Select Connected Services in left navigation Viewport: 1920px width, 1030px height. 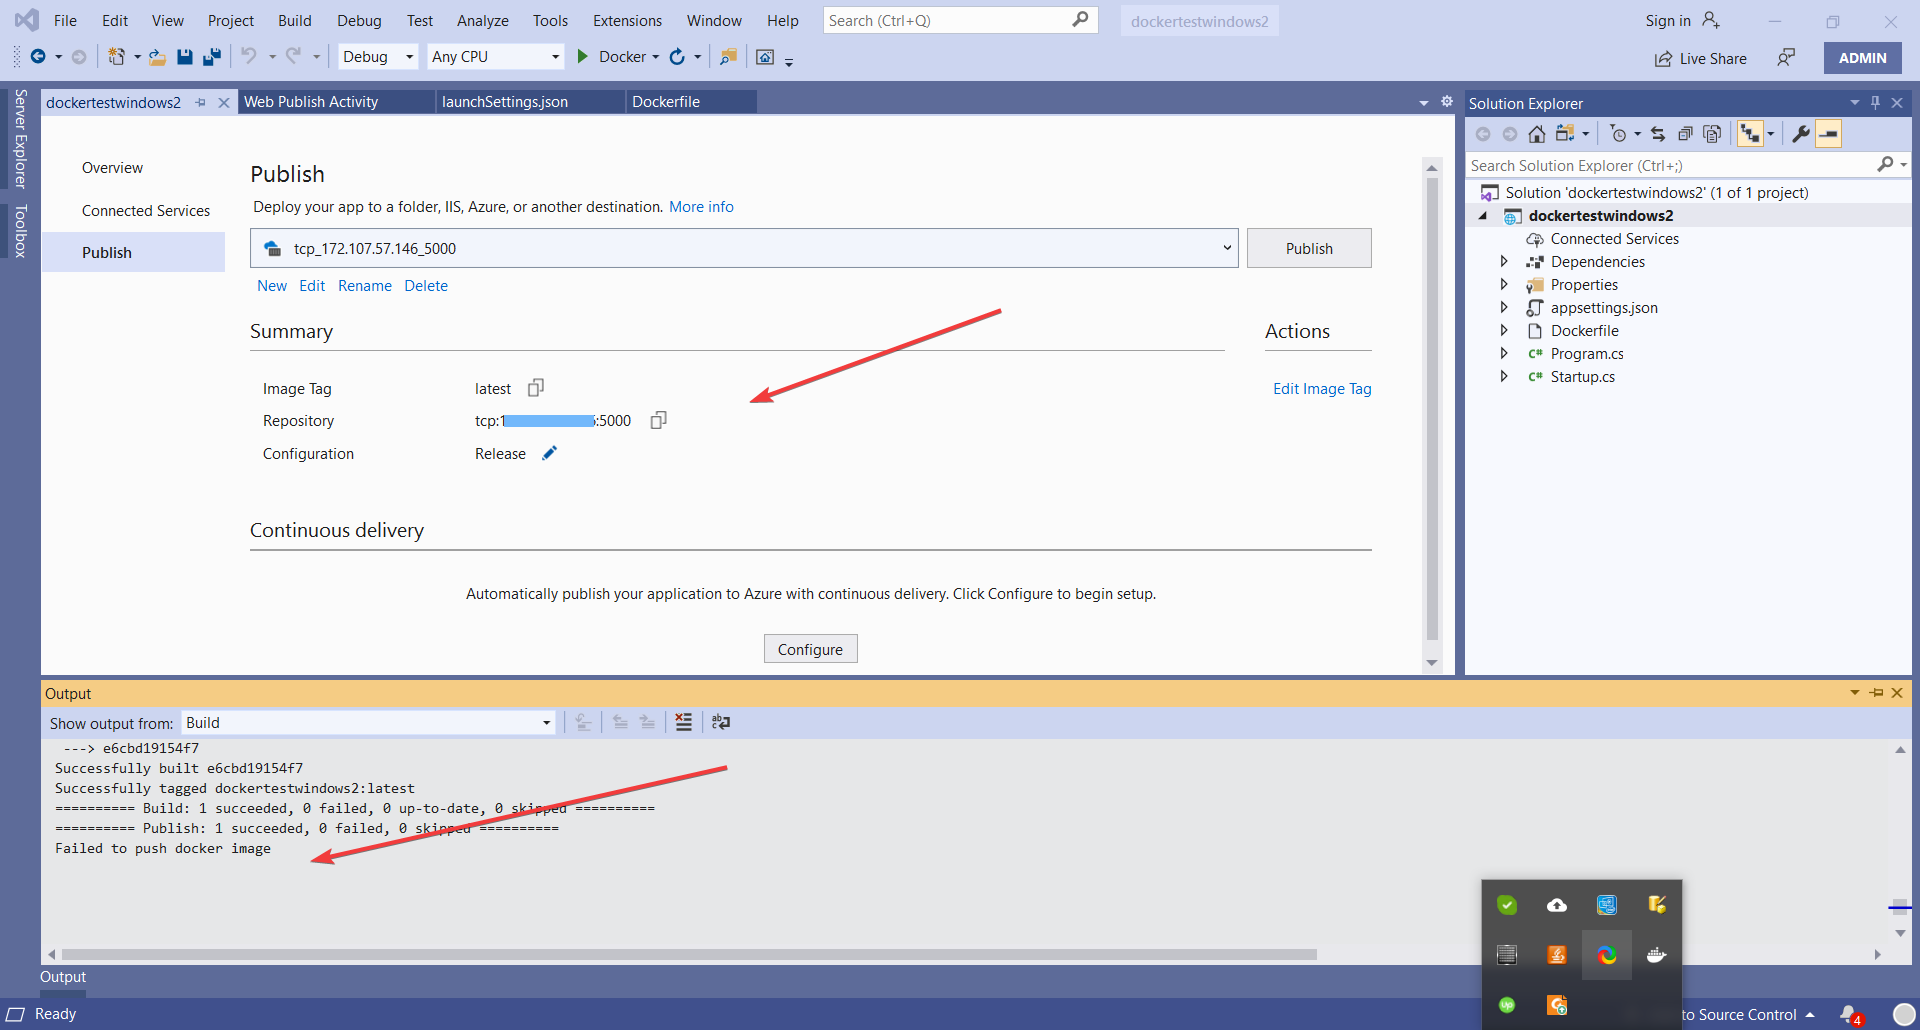click(x=146, y=211)
